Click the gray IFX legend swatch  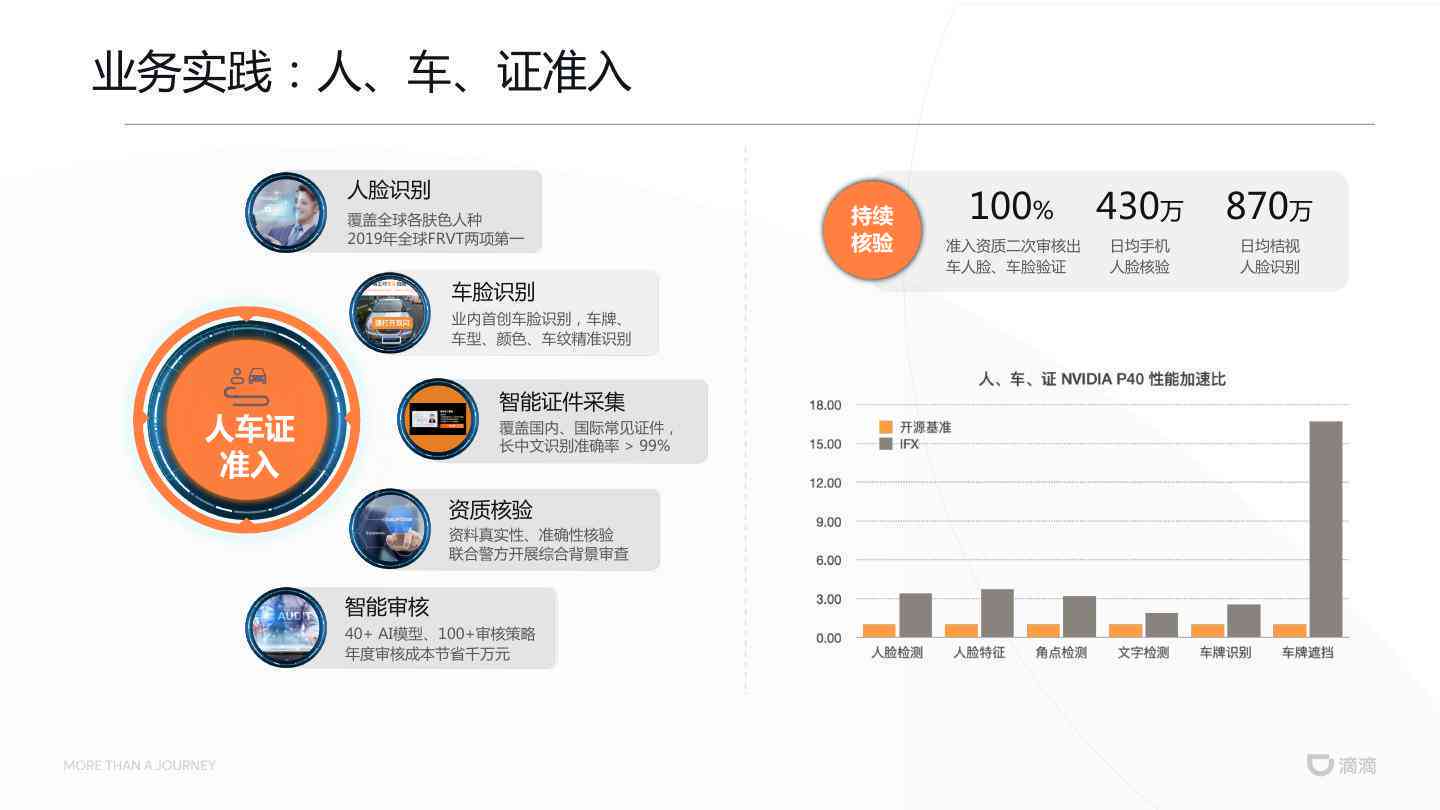[x=885, y=443]
